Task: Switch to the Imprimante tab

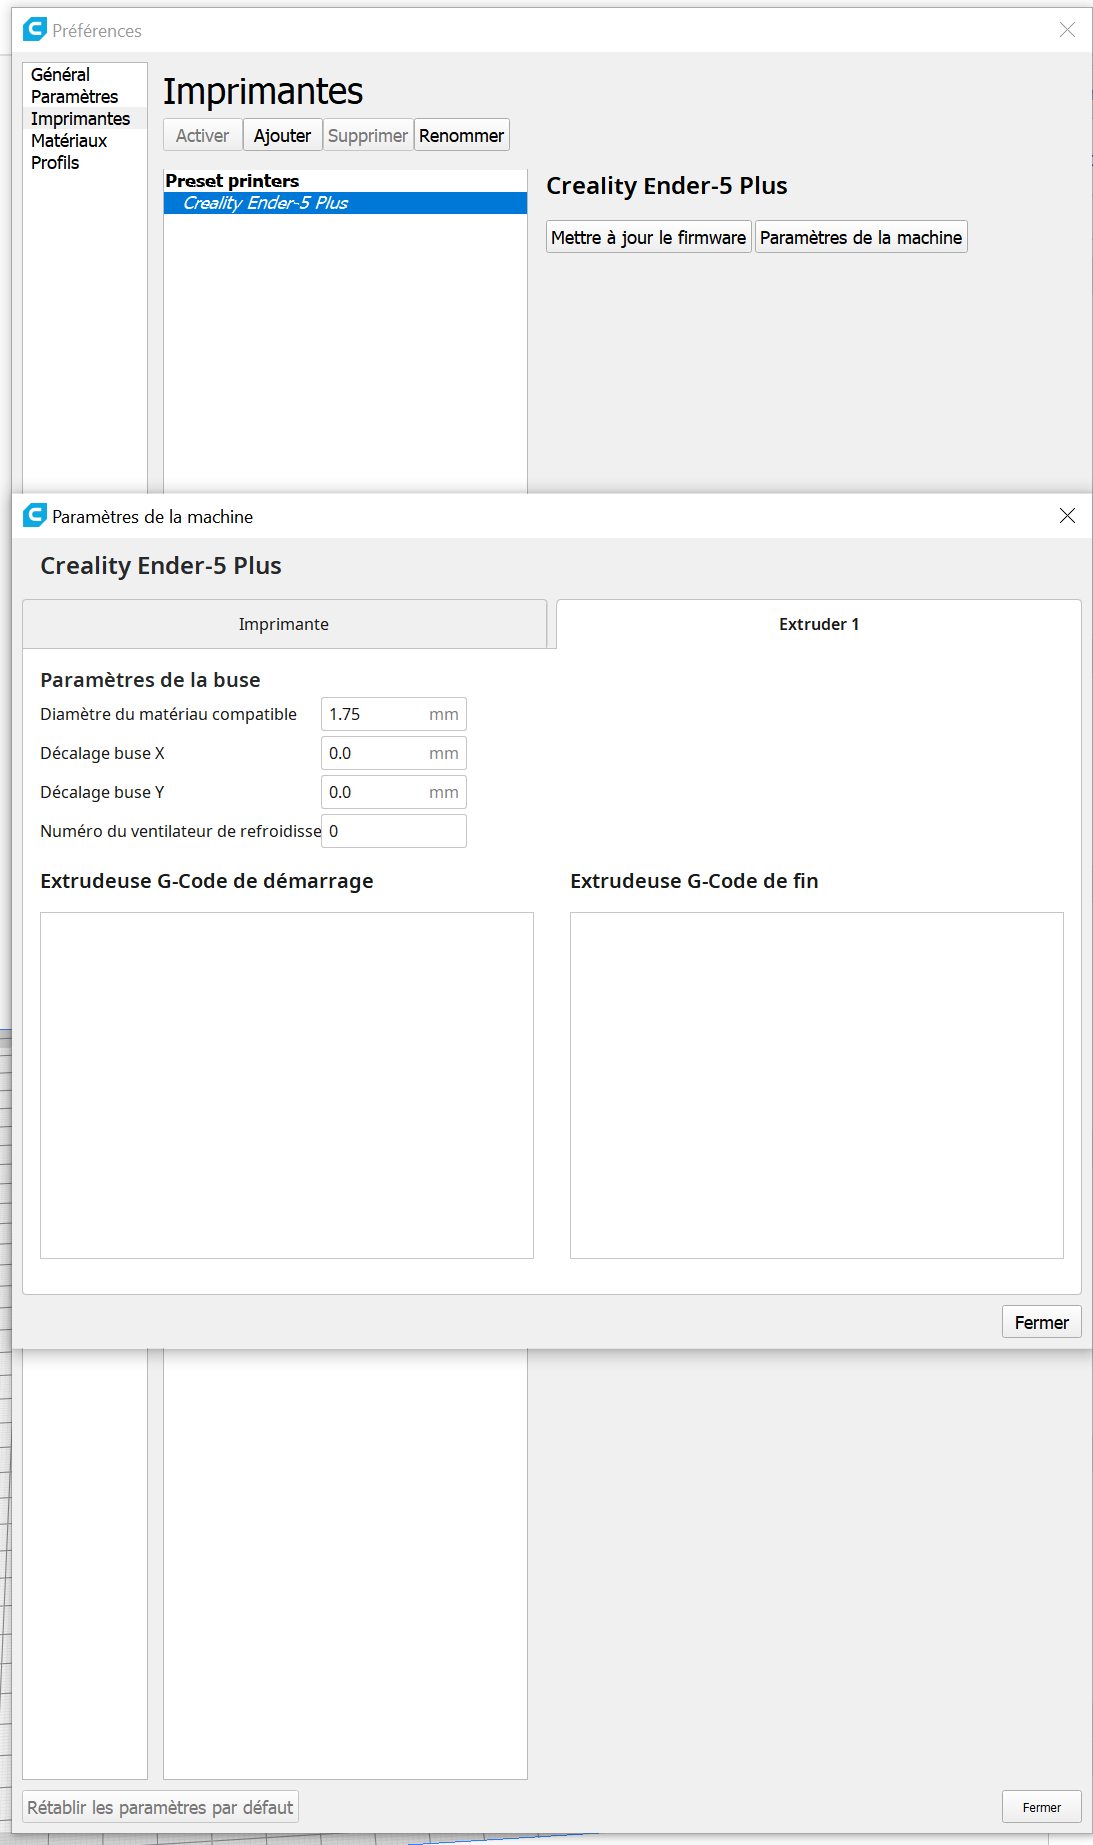Action: tap(284, 624)
